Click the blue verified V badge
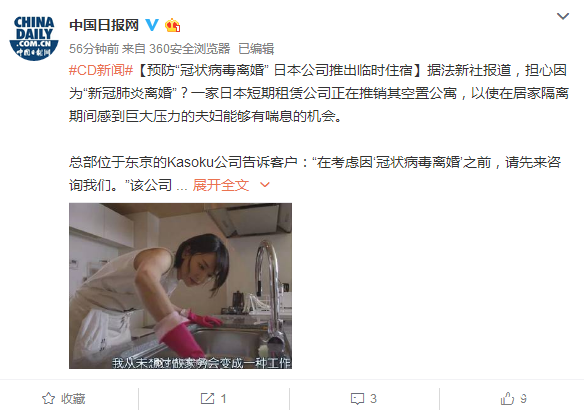 click(152, 25)
